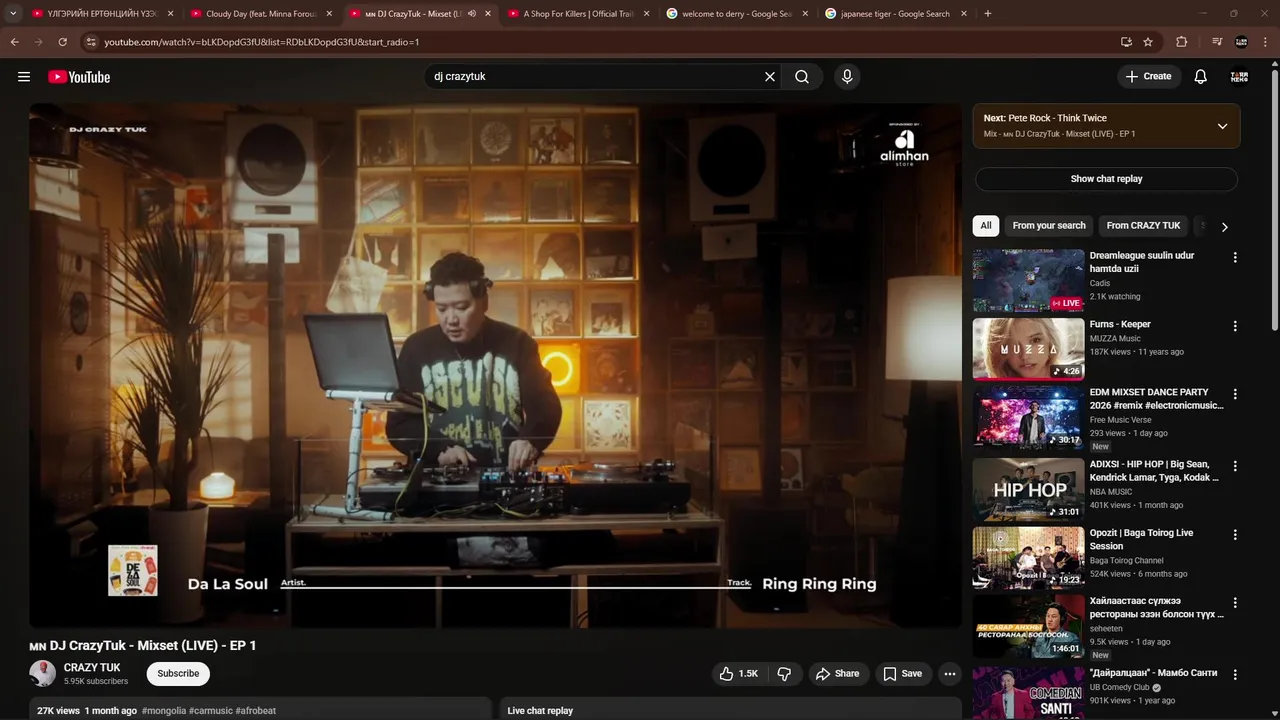
Task: Close the A Shop For Killers tab
Action: pyautogui.click(x=646, y=14)
